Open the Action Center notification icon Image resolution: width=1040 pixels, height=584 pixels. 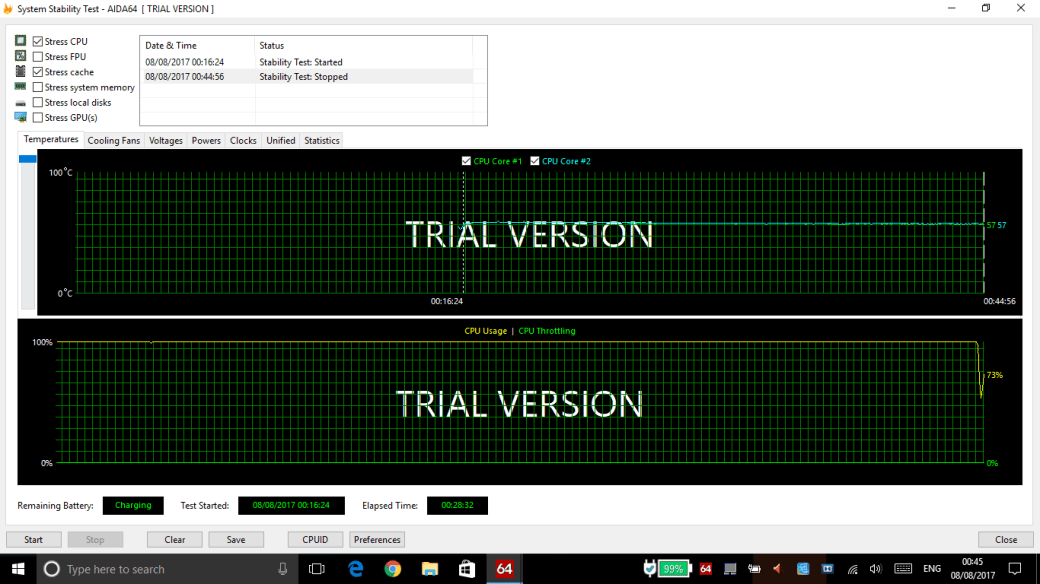coord(1014,568)
